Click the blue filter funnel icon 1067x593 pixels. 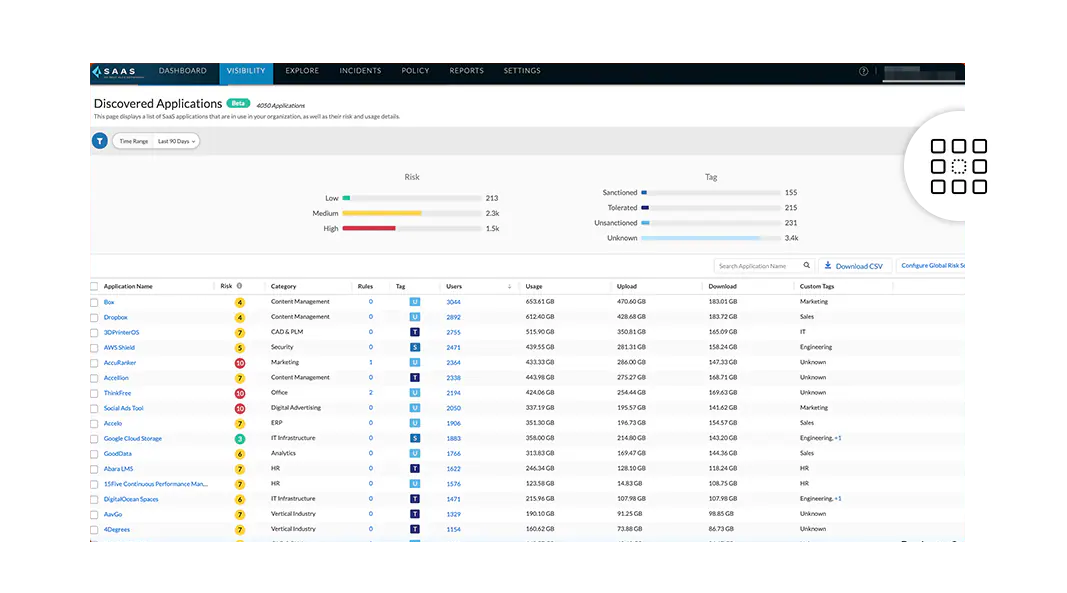tap(99, 141)
